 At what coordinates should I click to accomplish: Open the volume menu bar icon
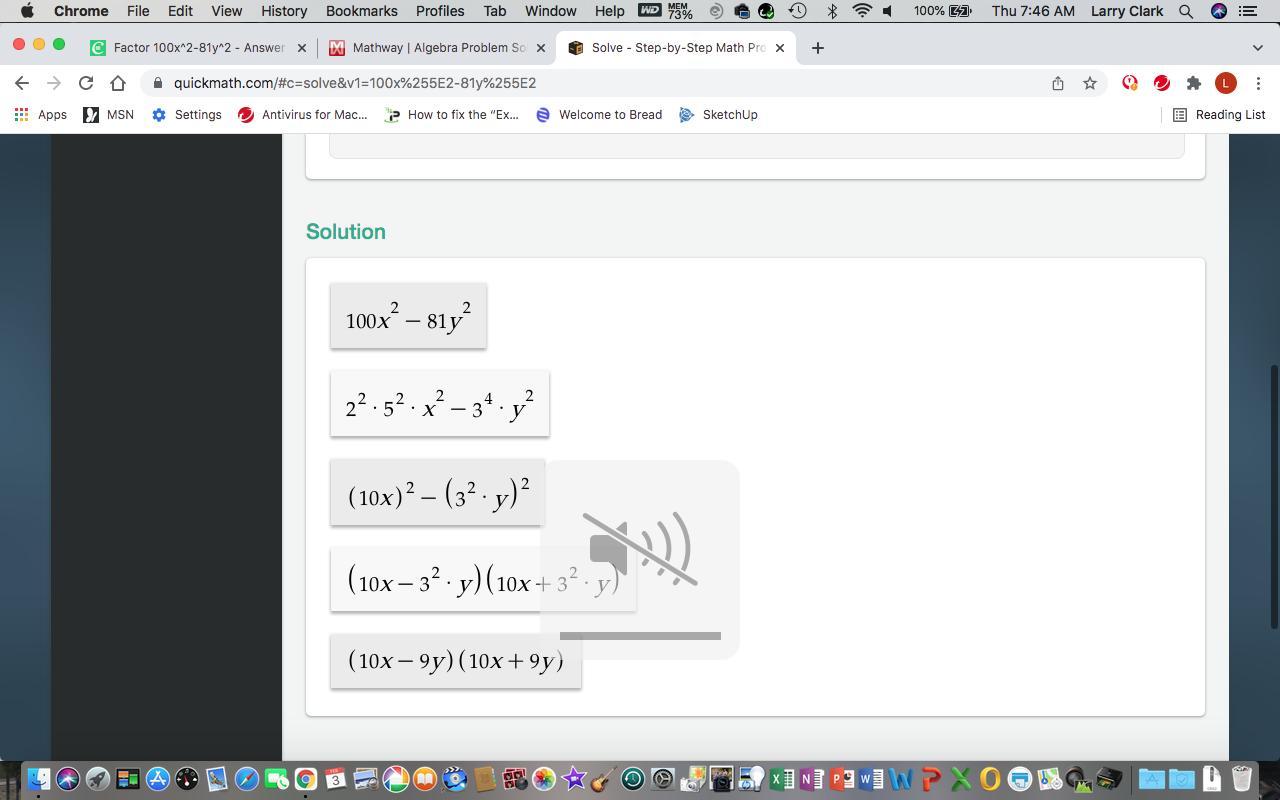[x=888, y=11]
